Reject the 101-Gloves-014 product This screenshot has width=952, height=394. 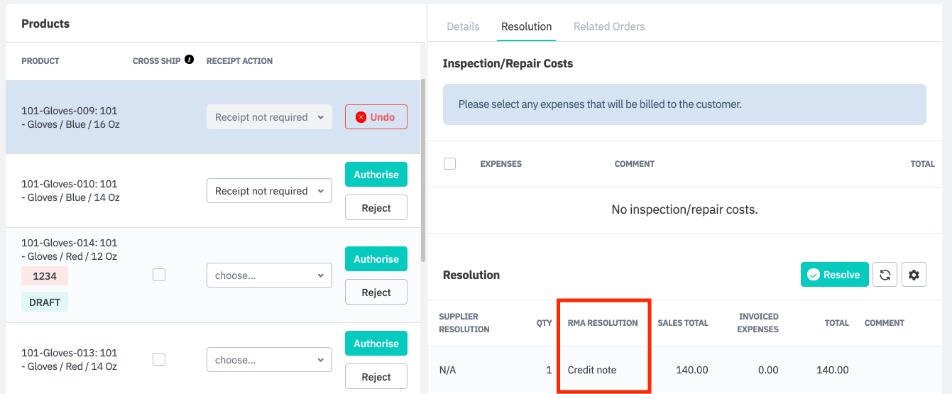pyautogui.click(x=376, y=292)
